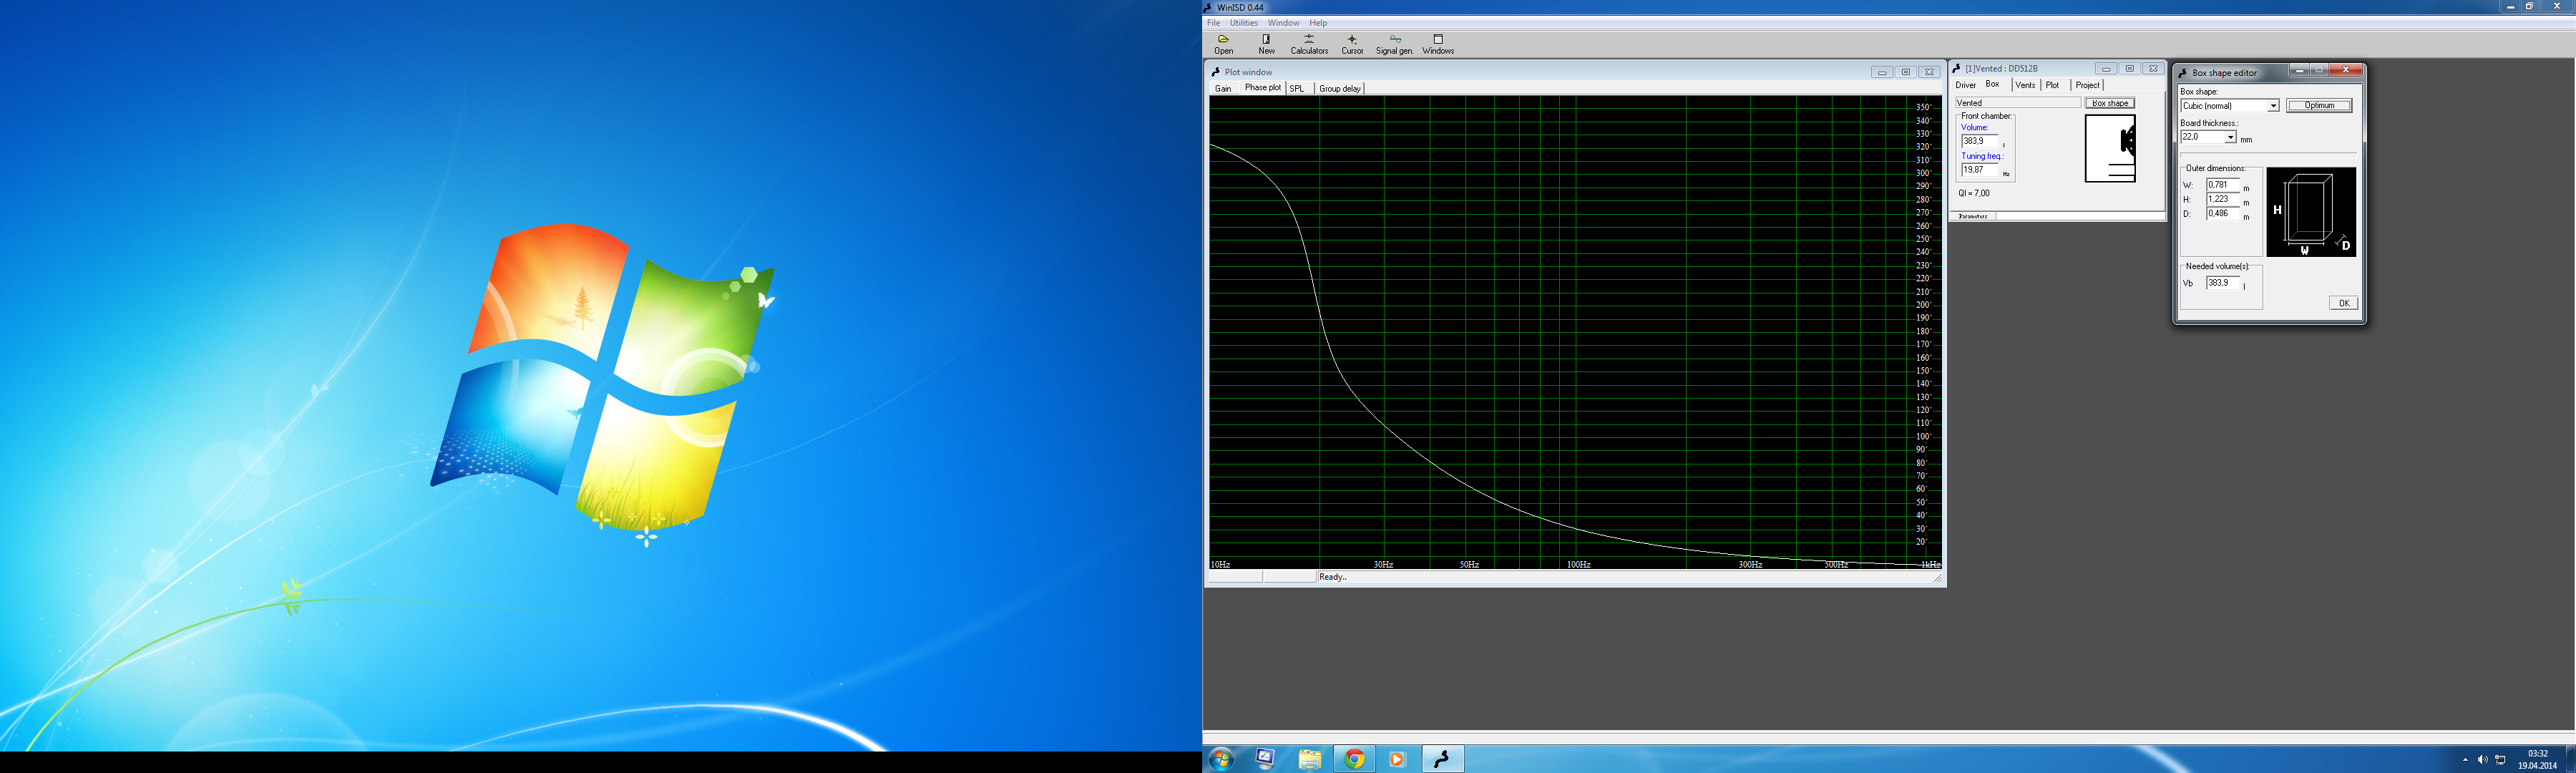Close the Plot window
The height and width of the screenshot is (773, 2576).
[x=1929, y=72]
